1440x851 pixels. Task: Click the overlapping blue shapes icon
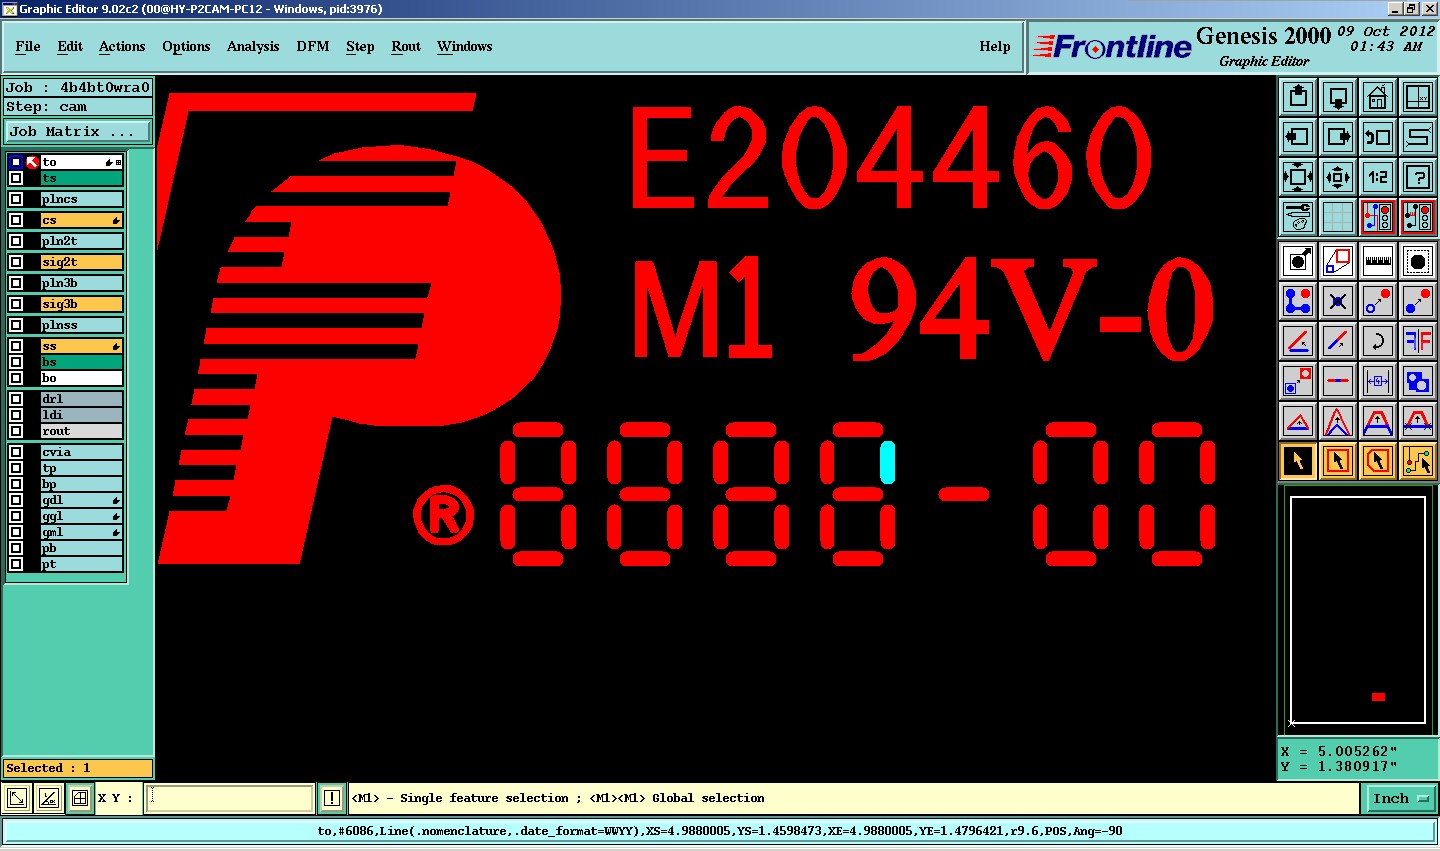(x=1418, y=381)
